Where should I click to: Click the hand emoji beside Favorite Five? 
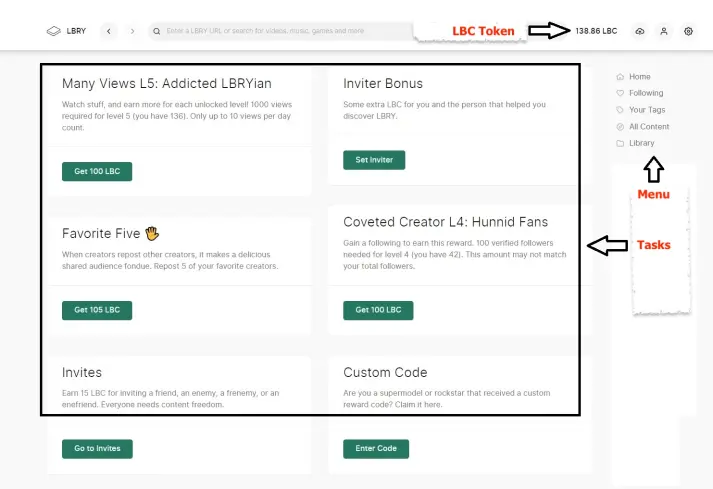pyautogui.click(x=152, y=233)
